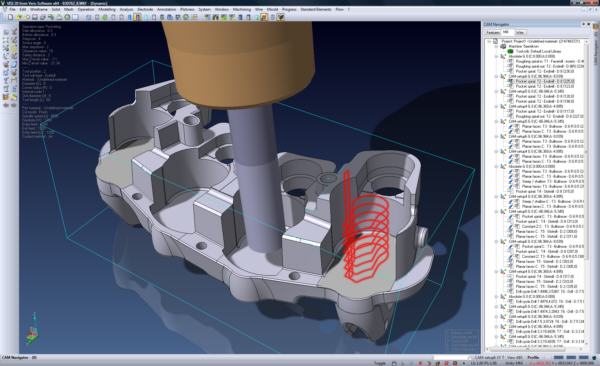Click the highlighted orange-framed icon at toolbar right
The height and width of the screenshot is (366, 600).
[x=264, y=17]
